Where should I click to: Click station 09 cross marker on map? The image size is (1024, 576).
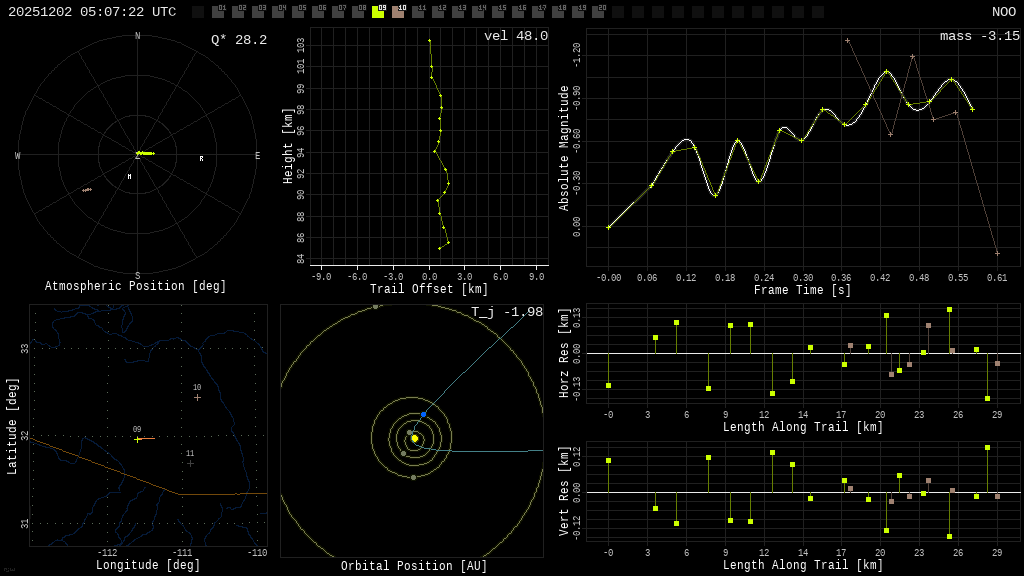click(x=138, y=439)
